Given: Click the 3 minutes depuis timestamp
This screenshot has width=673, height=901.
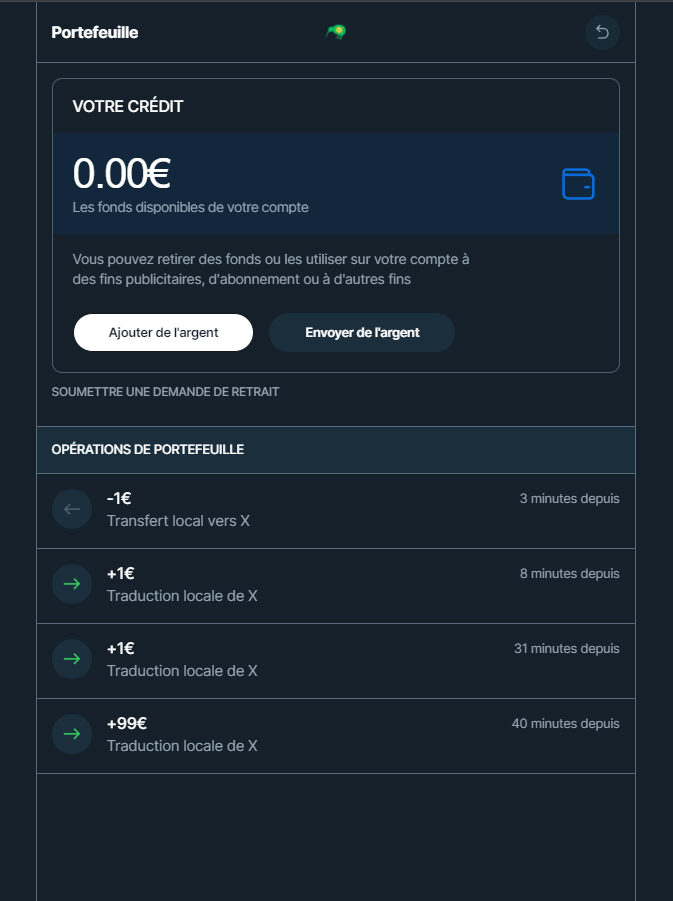Looking at the screenshot, I should click(570, 498).
